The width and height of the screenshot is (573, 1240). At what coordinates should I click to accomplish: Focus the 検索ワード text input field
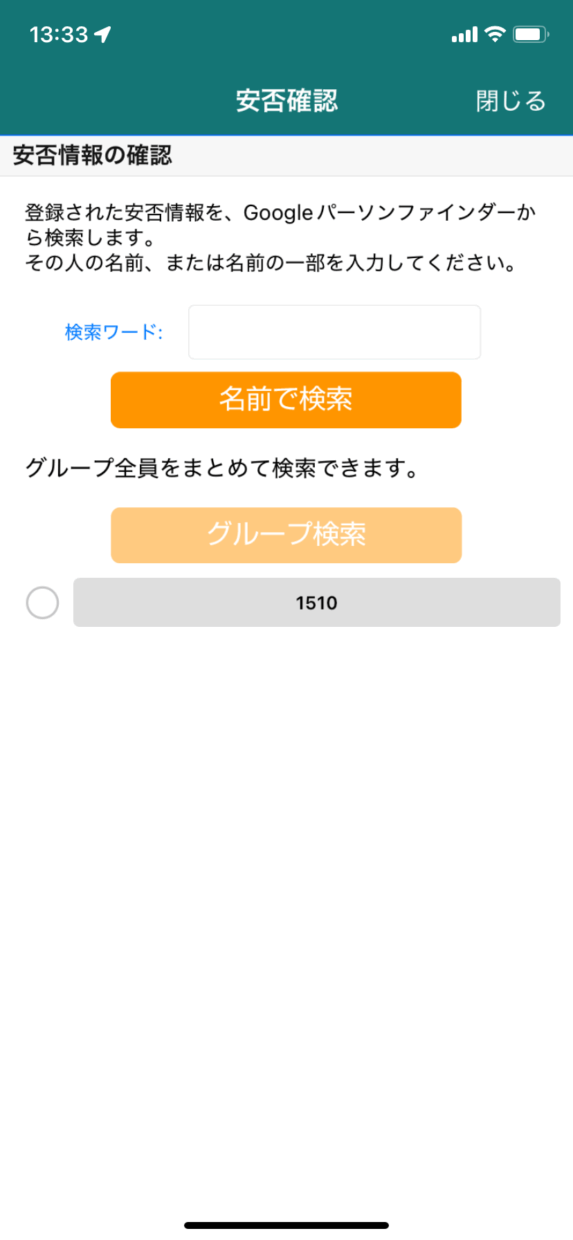coord(334,332)
